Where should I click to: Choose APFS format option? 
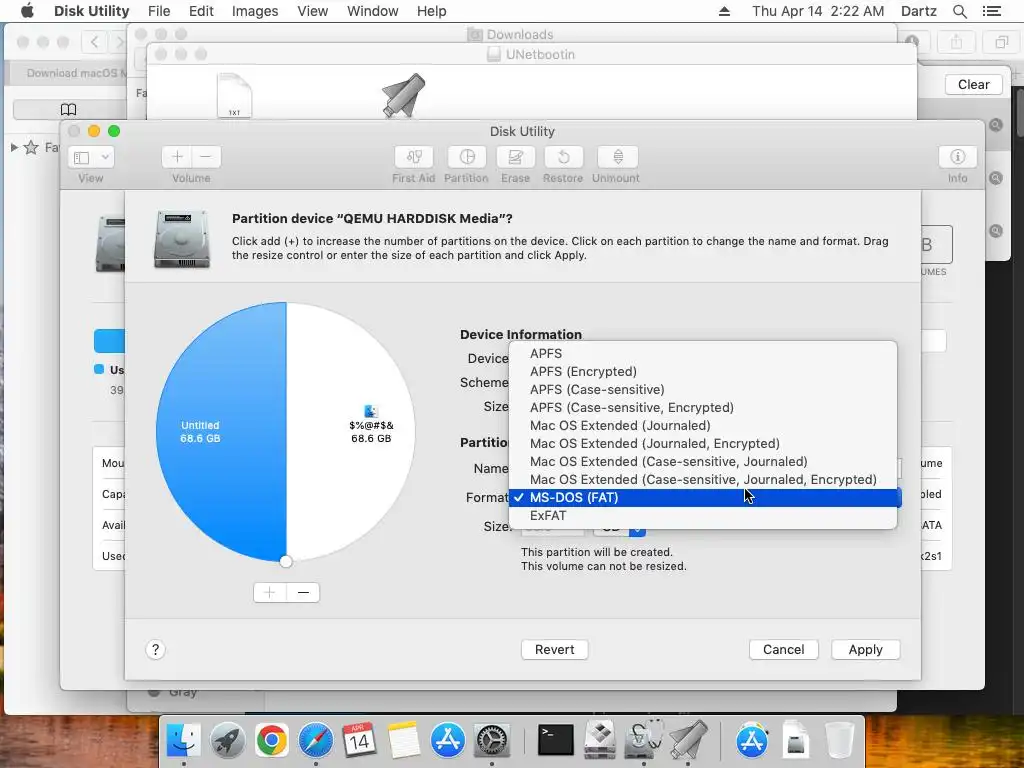click(x=703, y=353)
